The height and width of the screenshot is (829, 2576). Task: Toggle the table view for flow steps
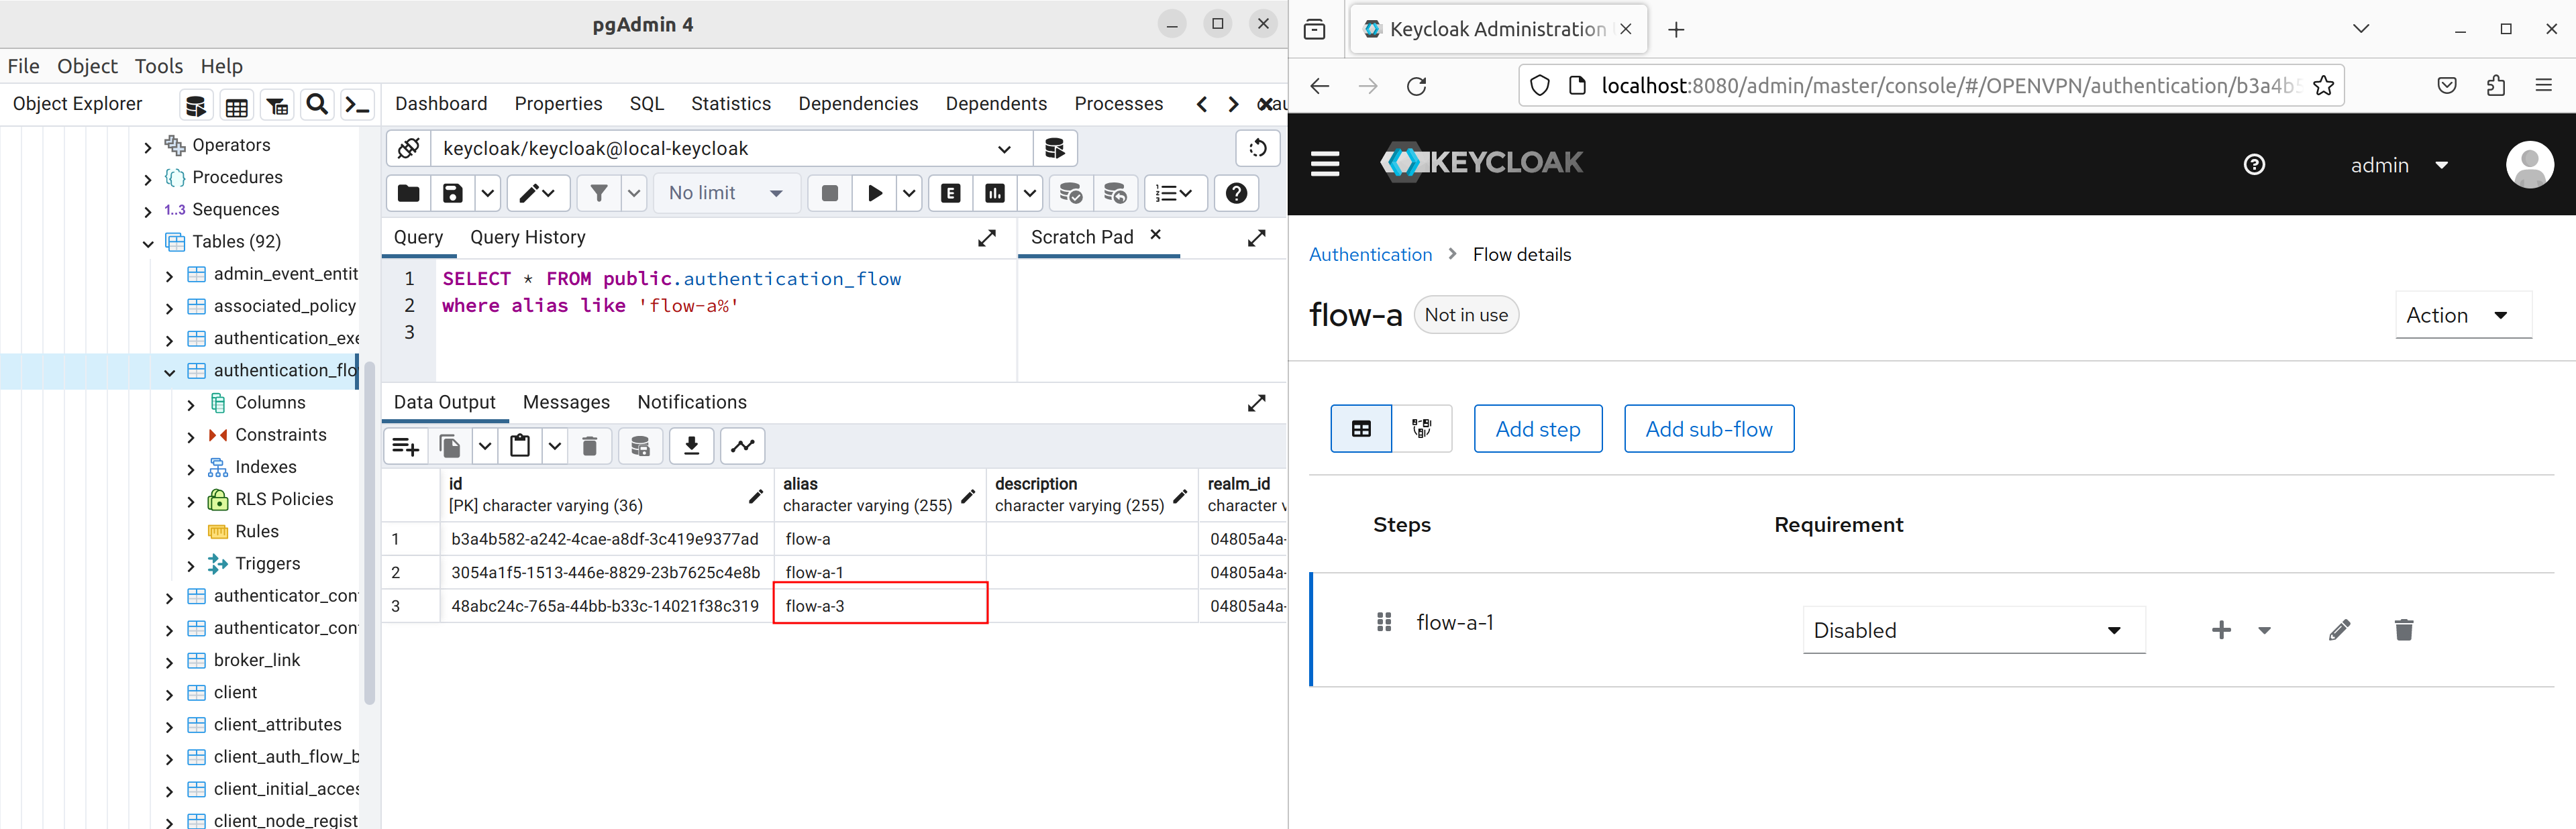coord(1361,428)
